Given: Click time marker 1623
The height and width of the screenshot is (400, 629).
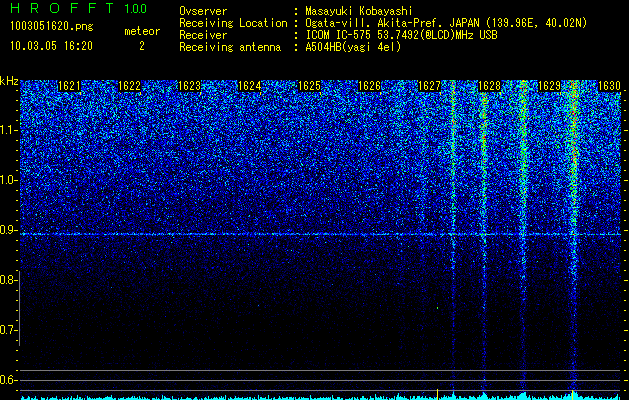Looking at the screenshot, I should point(189,86).
